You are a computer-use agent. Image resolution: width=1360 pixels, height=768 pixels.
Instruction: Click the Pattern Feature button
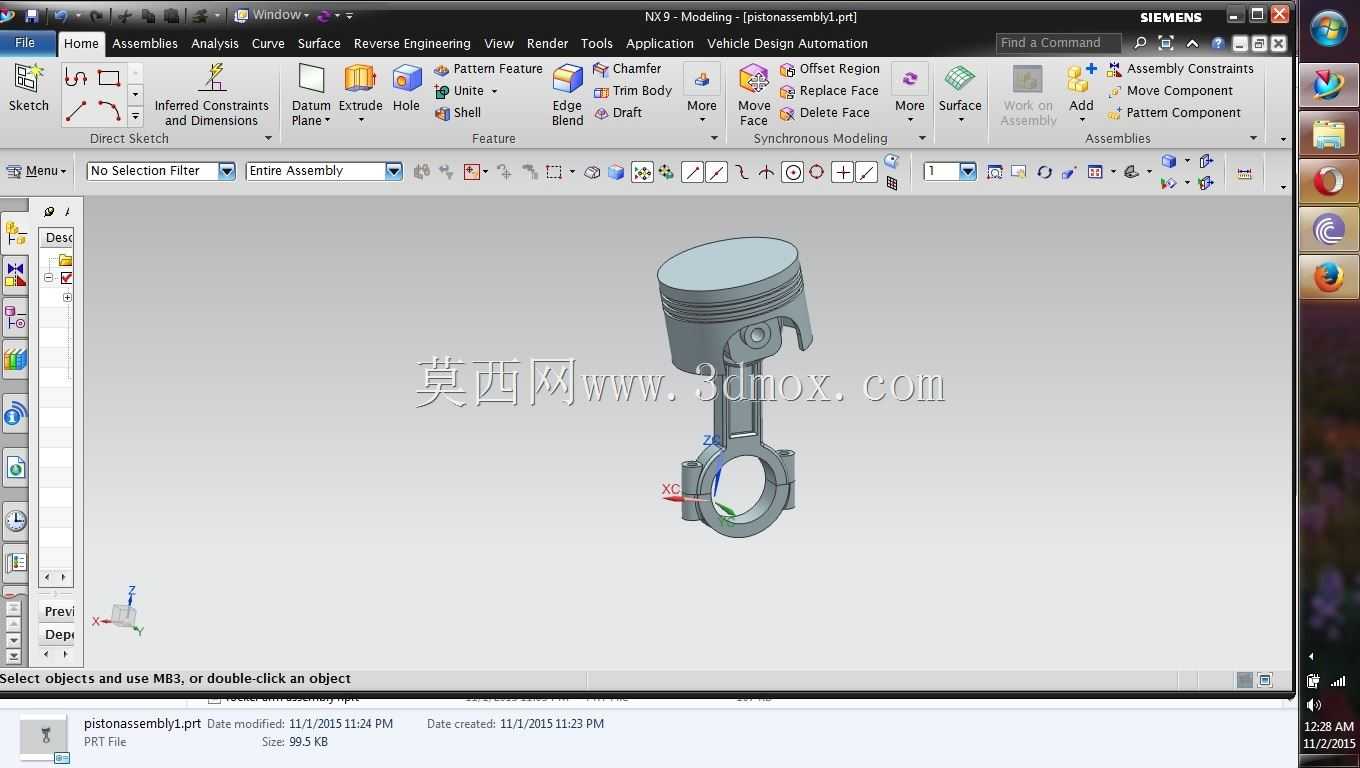tap(488, 69)
